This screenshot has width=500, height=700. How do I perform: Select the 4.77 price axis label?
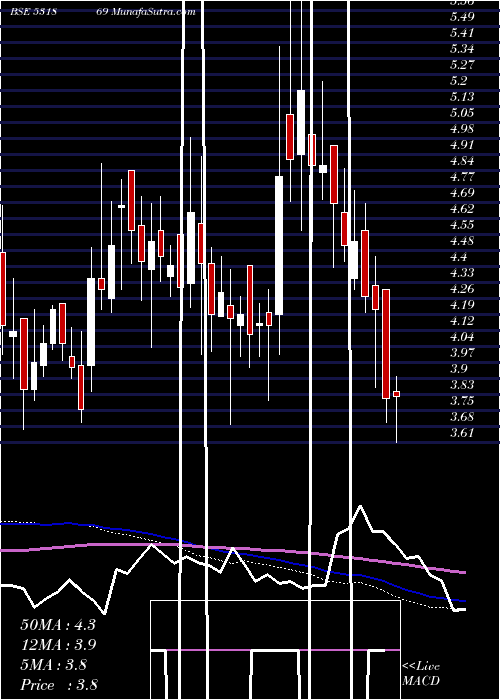(x=462, y=177)
